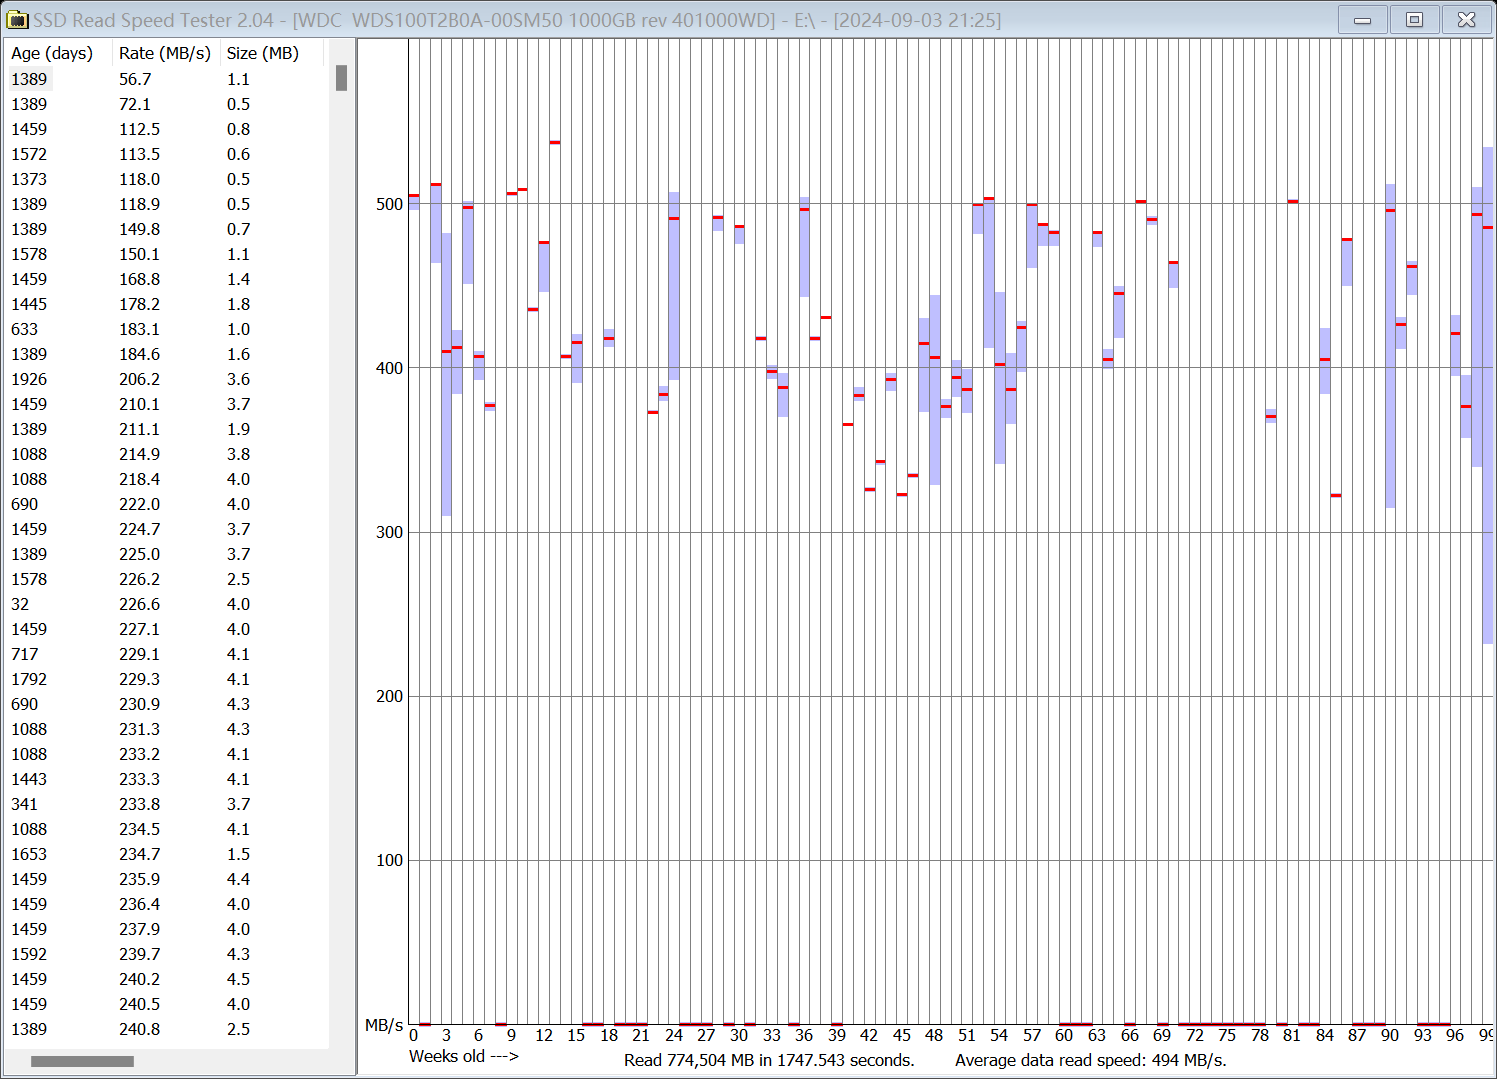Viewport: 1497px width, 1079px height.
Task: Select the row with rate 72.1
Action: click(x=166, y=104)
